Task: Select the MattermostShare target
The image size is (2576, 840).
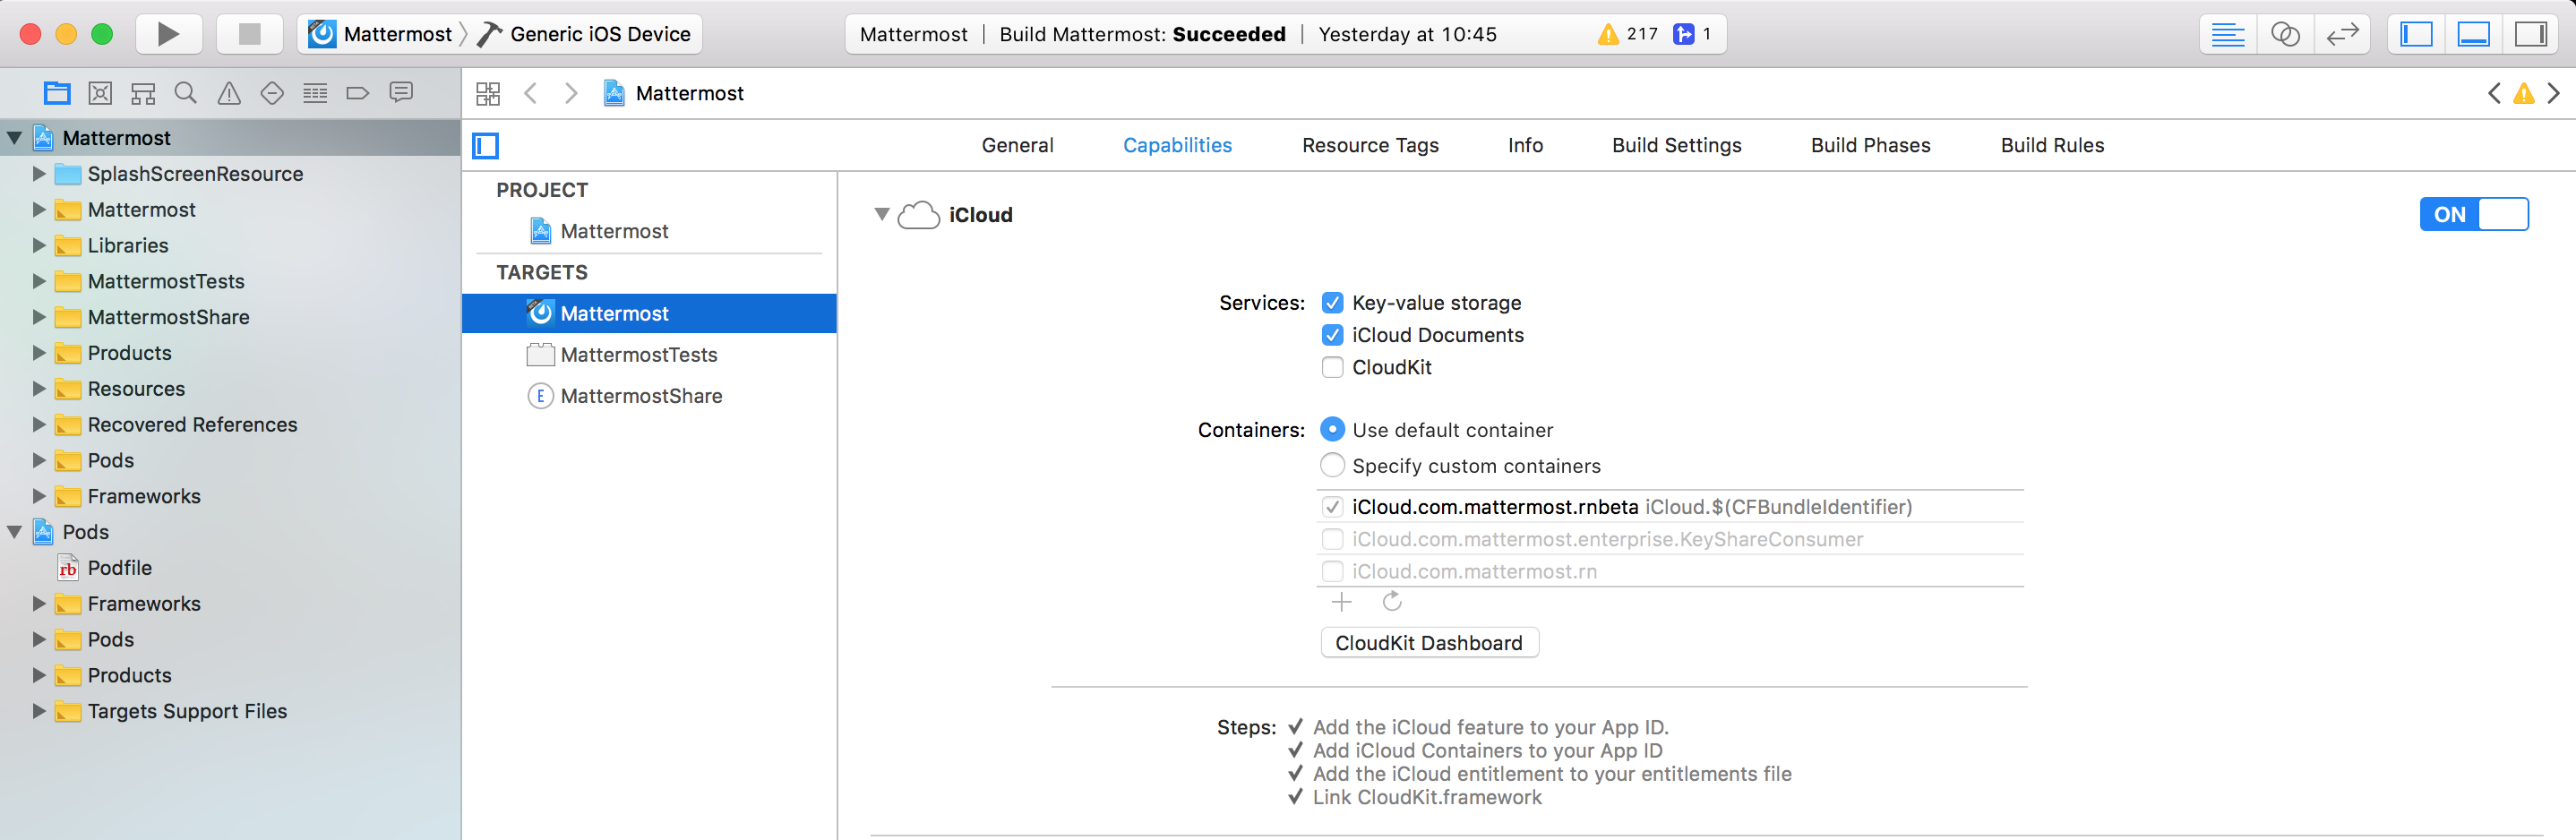Action: click(x=640, y=396)
